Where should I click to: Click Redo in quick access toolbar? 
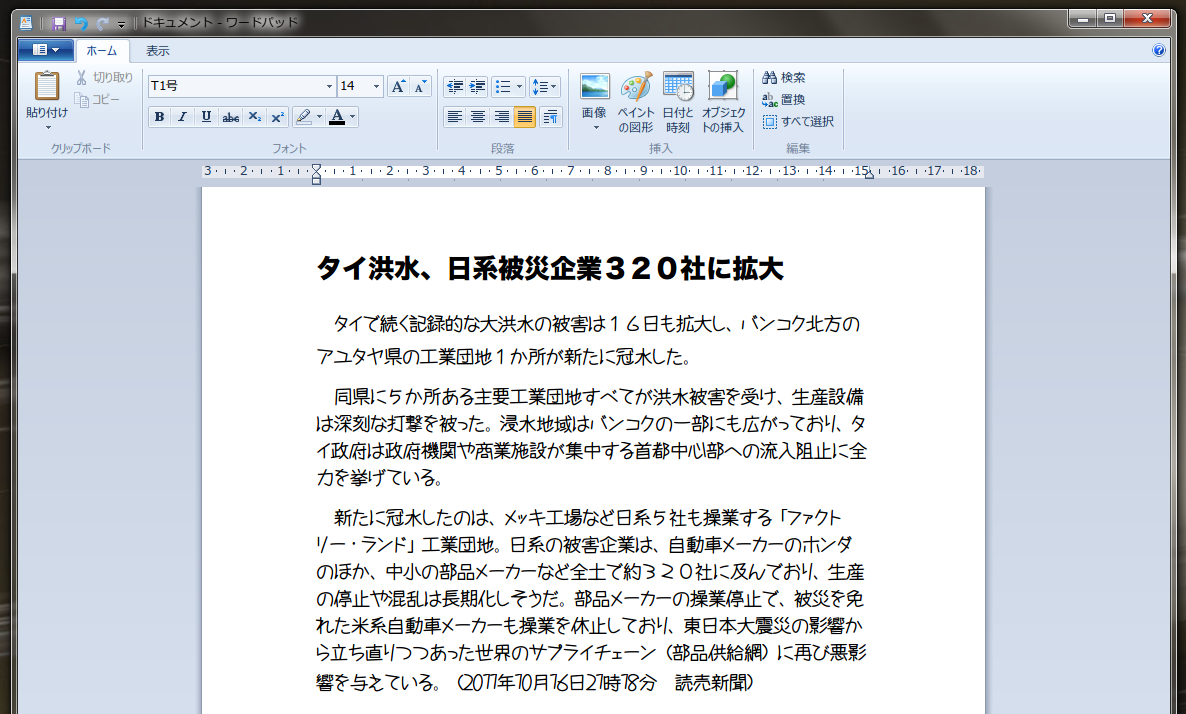102,23
